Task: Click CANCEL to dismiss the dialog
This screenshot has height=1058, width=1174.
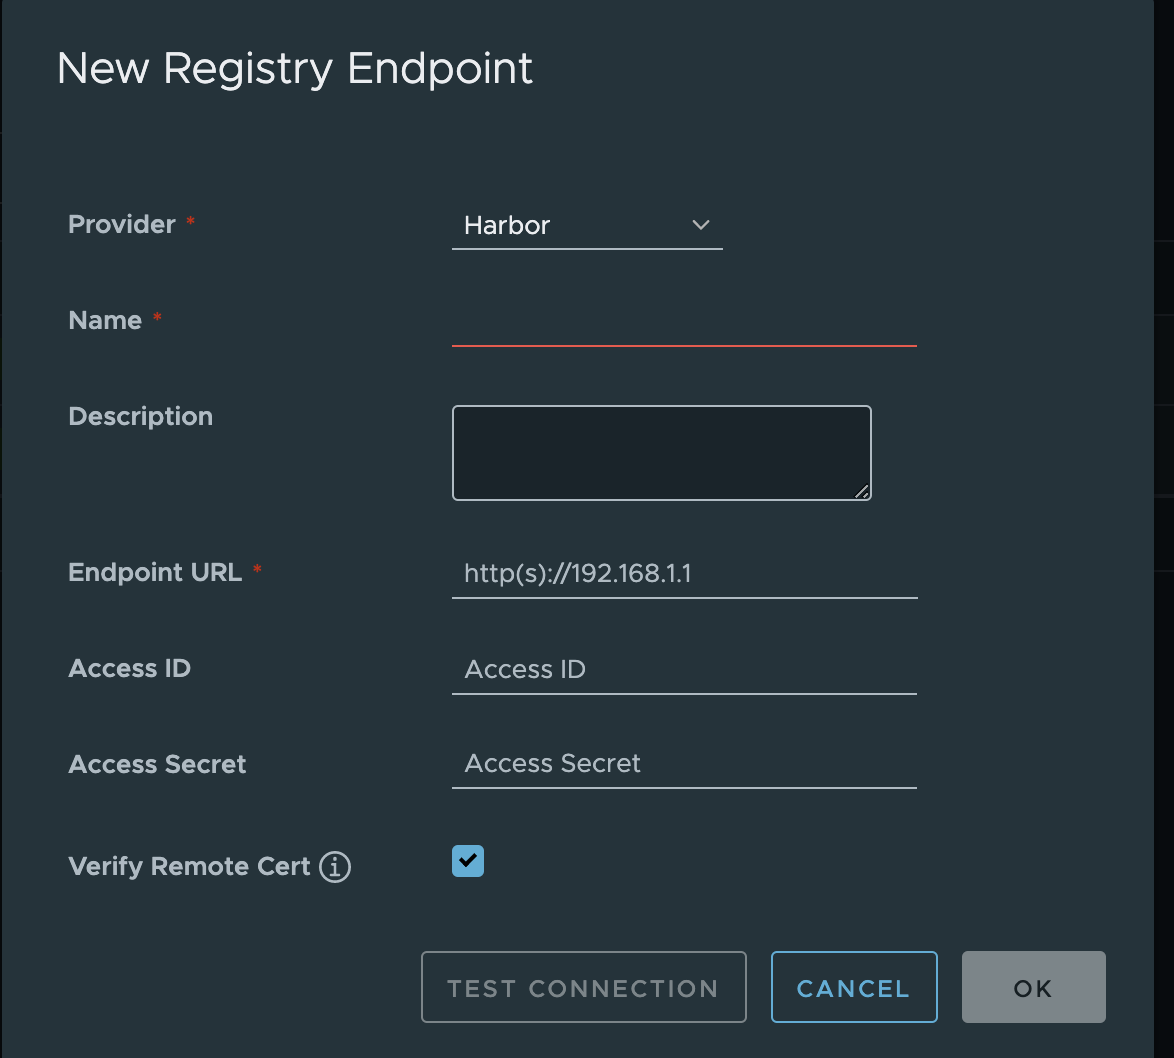Action: pos(853,987)
